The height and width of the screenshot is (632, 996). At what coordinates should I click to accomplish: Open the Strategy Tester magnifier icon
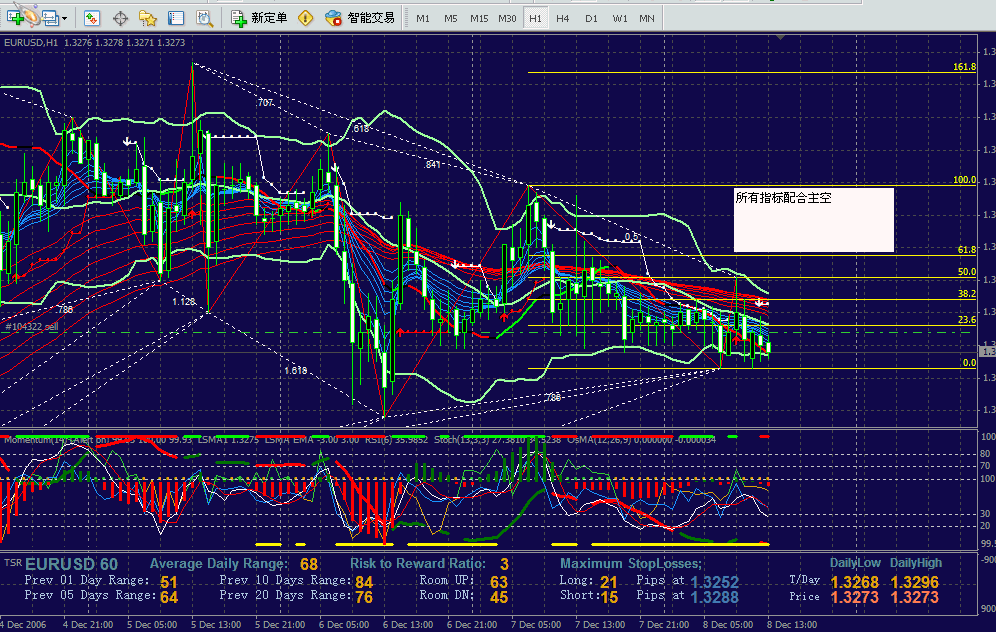(204, 18)
